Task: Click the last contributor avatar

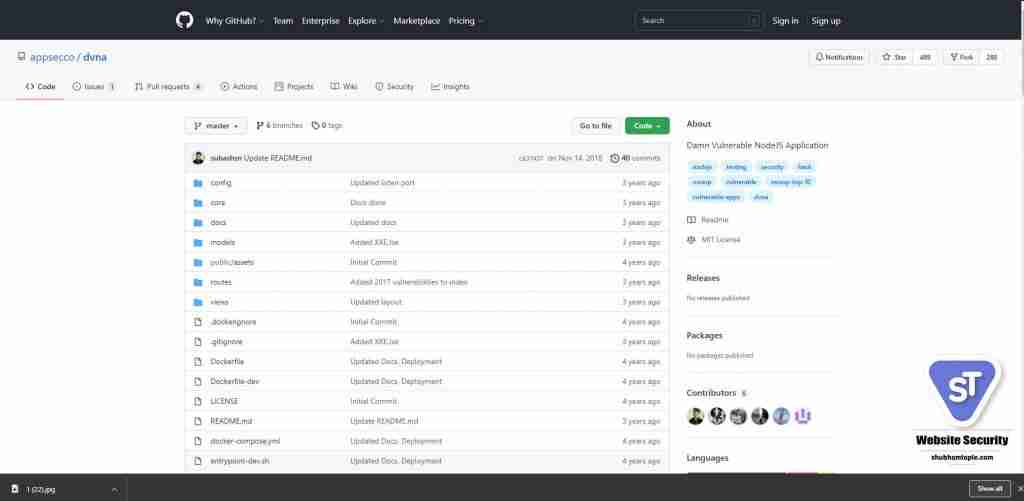Action: (803, 416)
